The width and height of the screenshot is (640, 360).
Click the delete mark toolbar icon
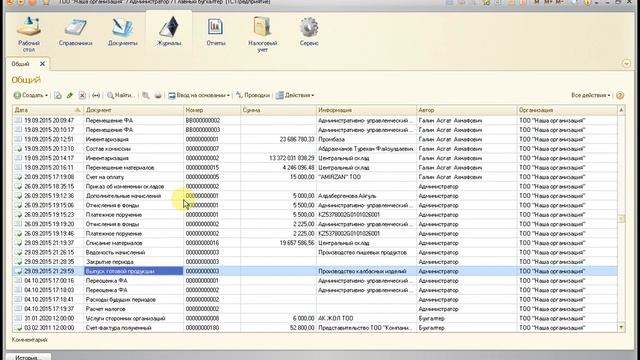(82, 95)
